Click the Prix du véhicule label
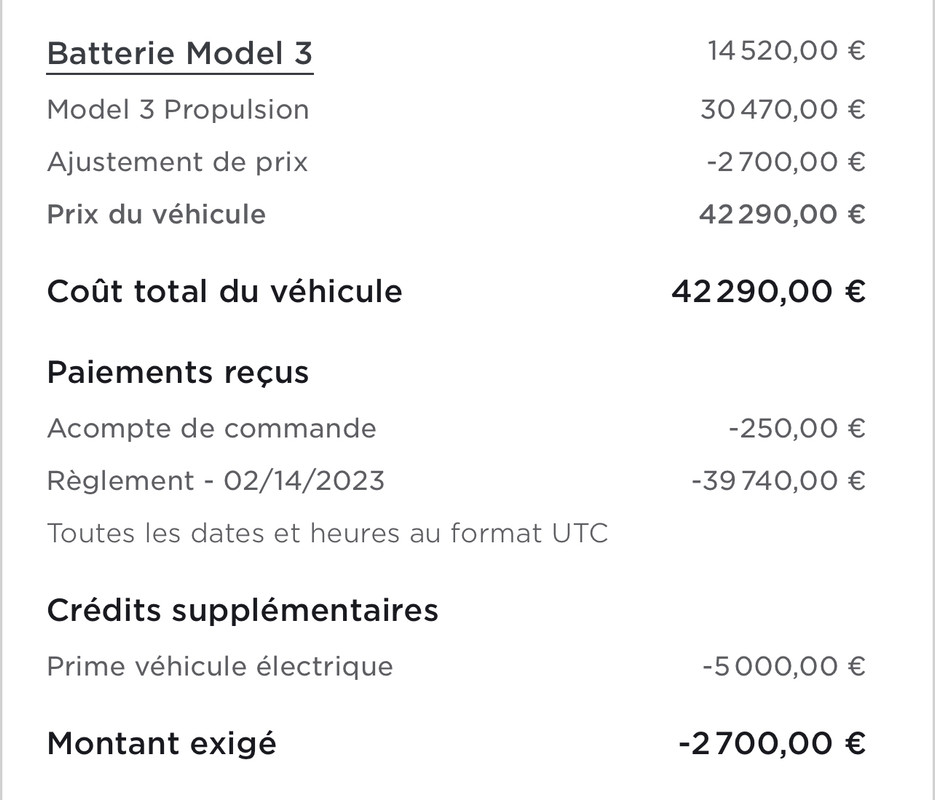The height and width of the screenshot is (800, 935). 156,215
